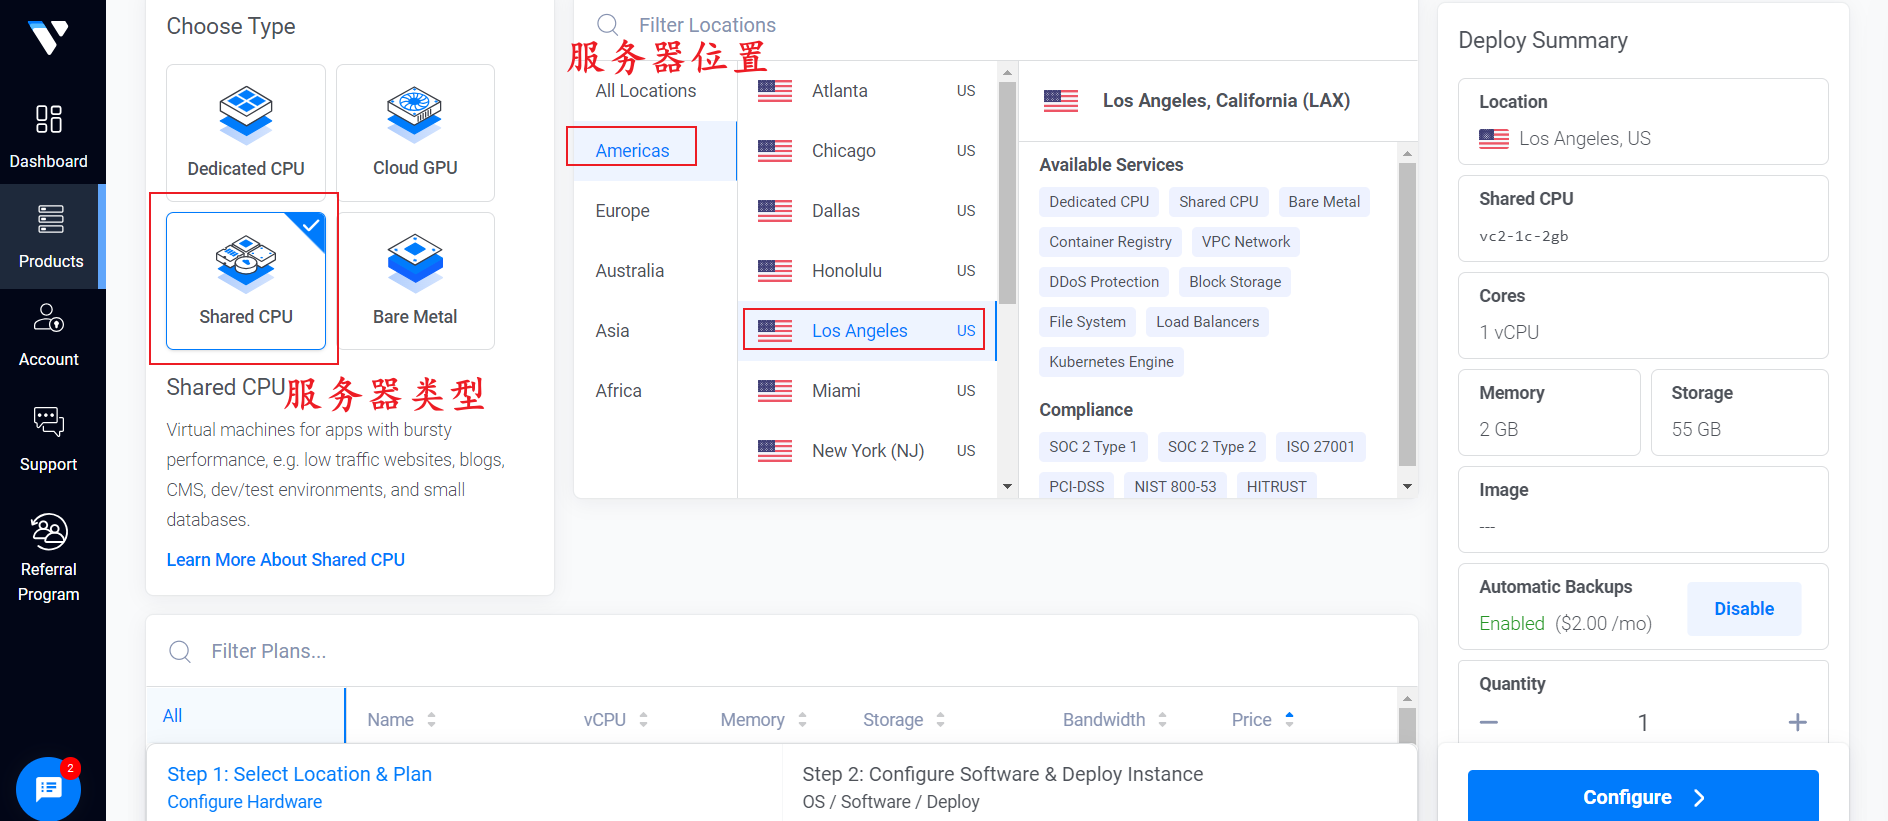Sort plans by Memory column arrows
Image resolution: width=1888 pixels, height=821 pixels.
(x=802, y=720)
